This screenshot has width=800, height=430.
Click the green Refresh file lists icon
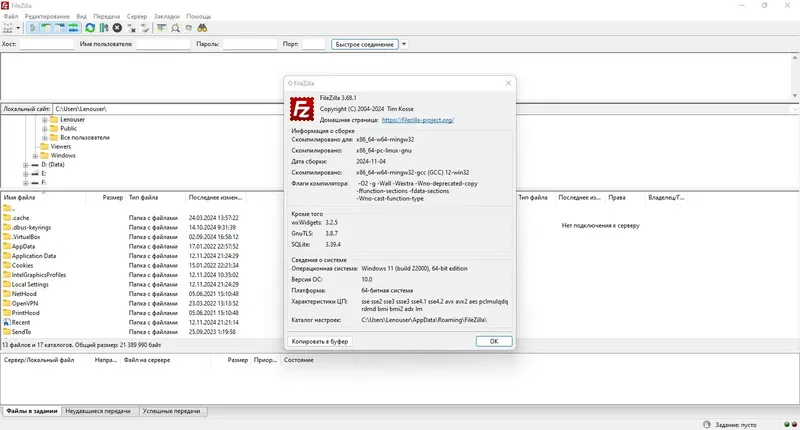pyautogui.click(x=90, y=28)
